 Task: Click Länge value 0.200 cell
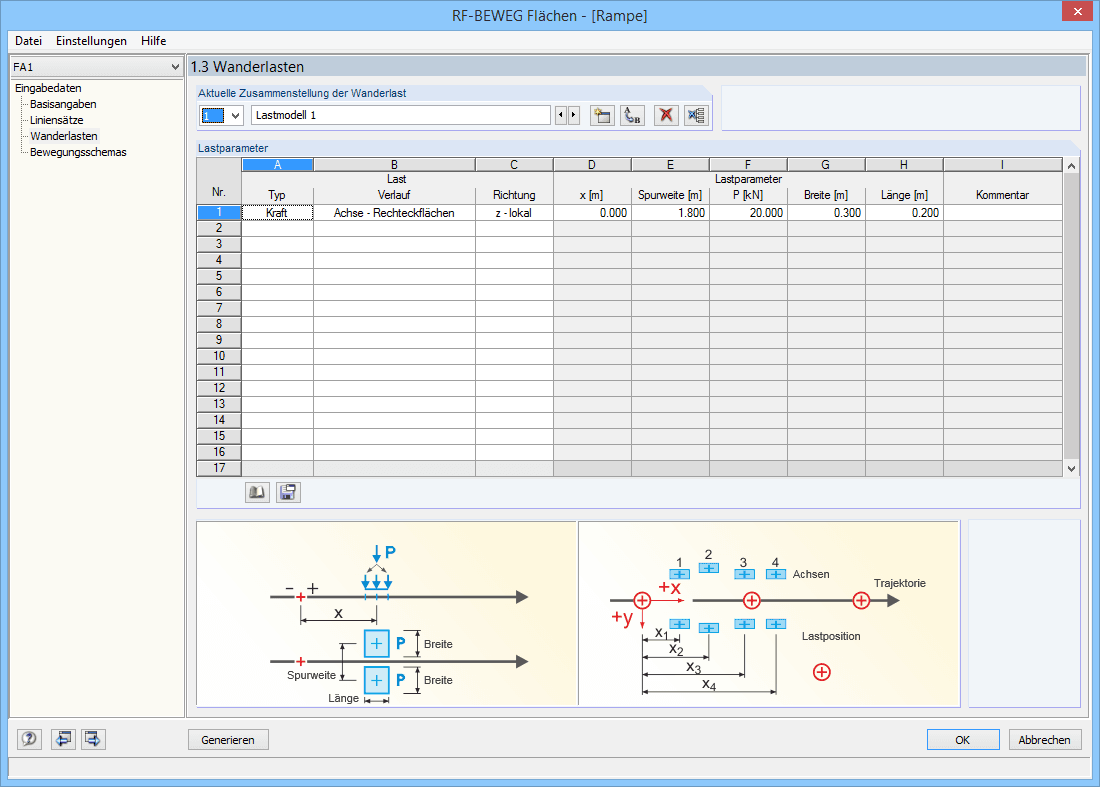tap(904, 213)
